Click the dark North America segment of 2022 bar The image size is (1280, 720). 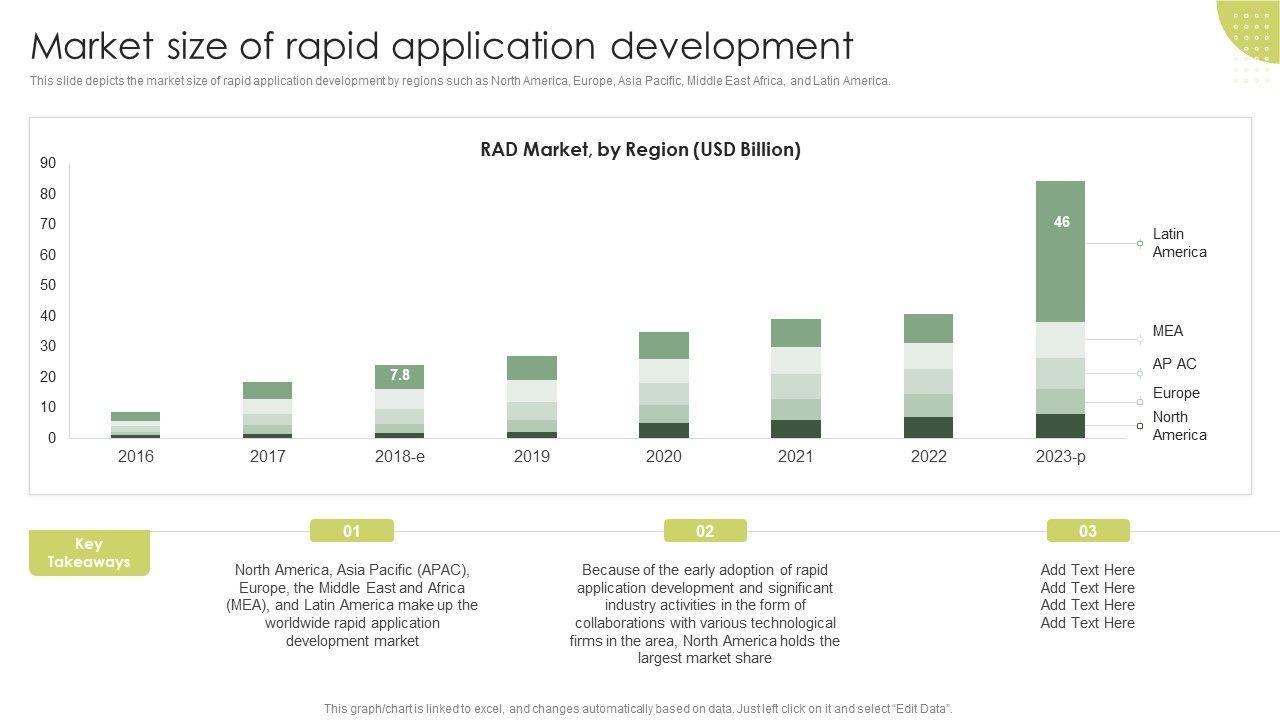pos(928,427)
